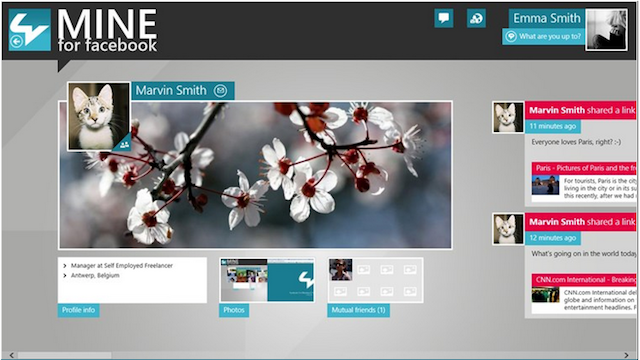Click the 'Everyone loves Paris, right? :-)' text

(576, 142)
